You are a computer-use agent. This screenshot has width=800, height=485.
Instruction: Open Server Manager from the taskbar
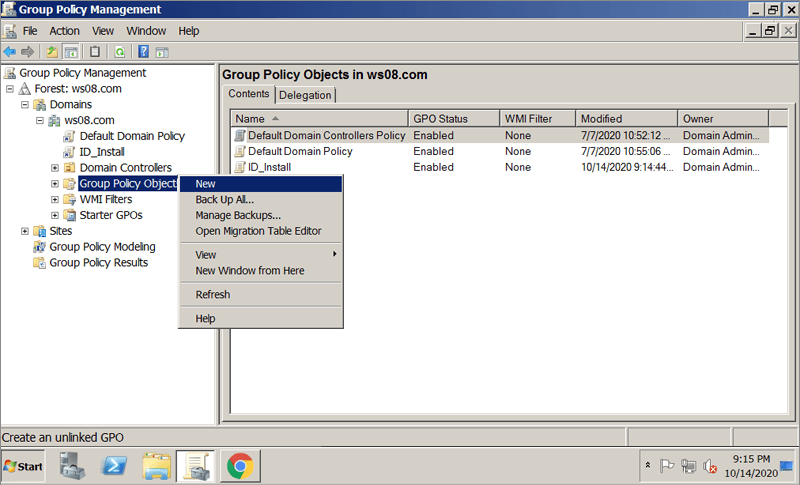point(72,466)
